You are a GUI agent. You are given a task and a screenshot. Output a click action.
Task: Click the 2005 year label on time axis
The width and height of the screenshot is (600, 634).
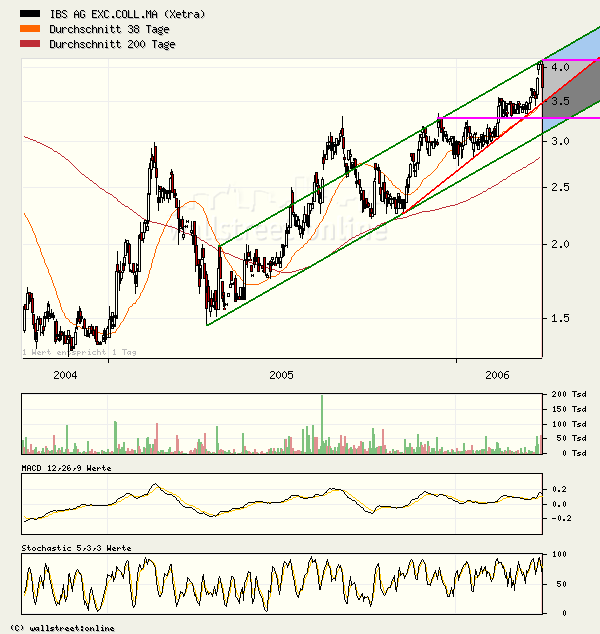281,375
